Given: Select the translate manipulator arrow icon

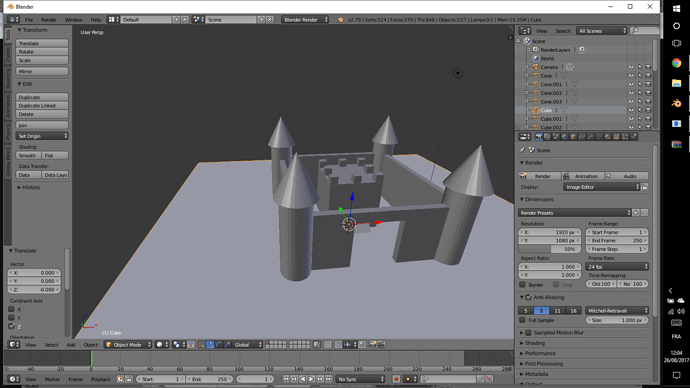Looking at the screenshot, I should 210,344.
